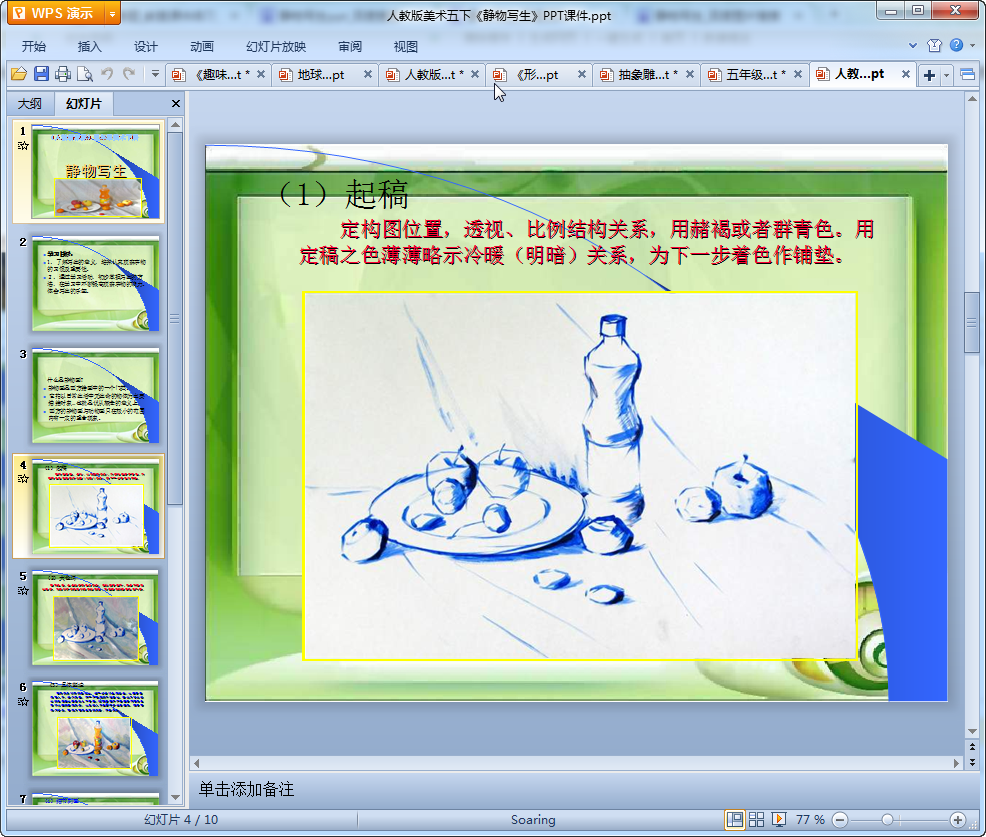Screen dimensions: 986x837
Task: Click the red description text 定构图位置
Action: pyautogui.click(x=586, y=242)
